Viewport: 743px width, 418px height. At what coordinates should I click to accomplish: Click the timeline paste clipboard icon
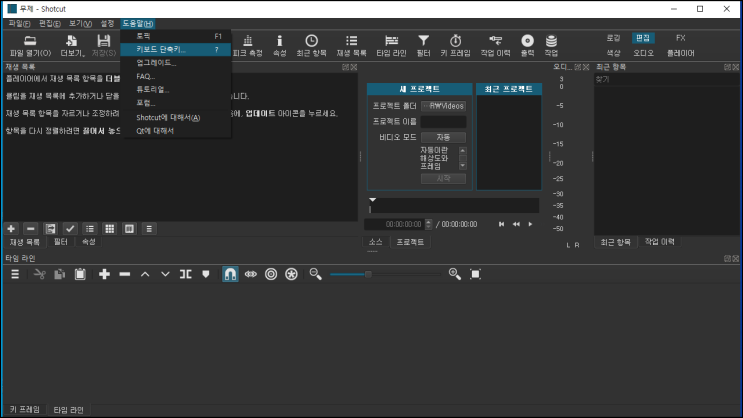click(x=80, y=274)
